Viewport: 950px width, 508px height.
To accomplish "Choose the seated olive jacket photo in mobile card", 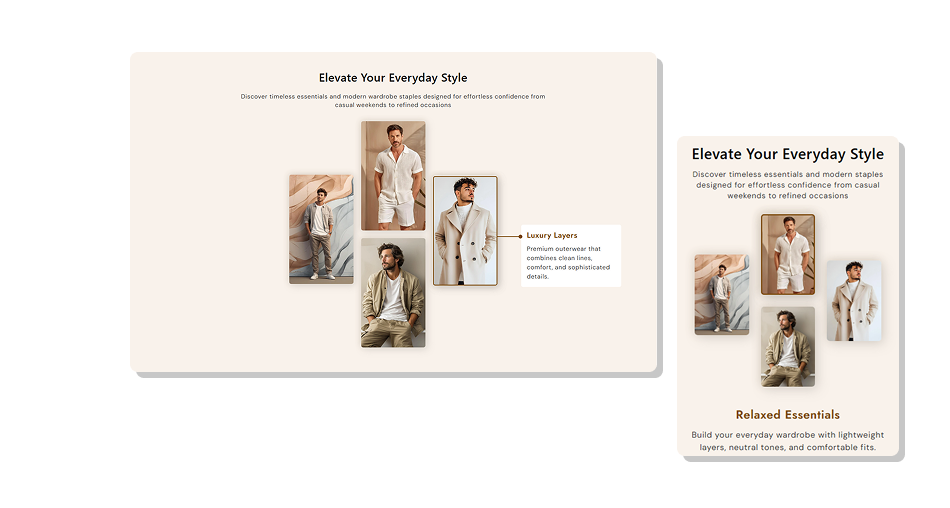I will [788, 347].
